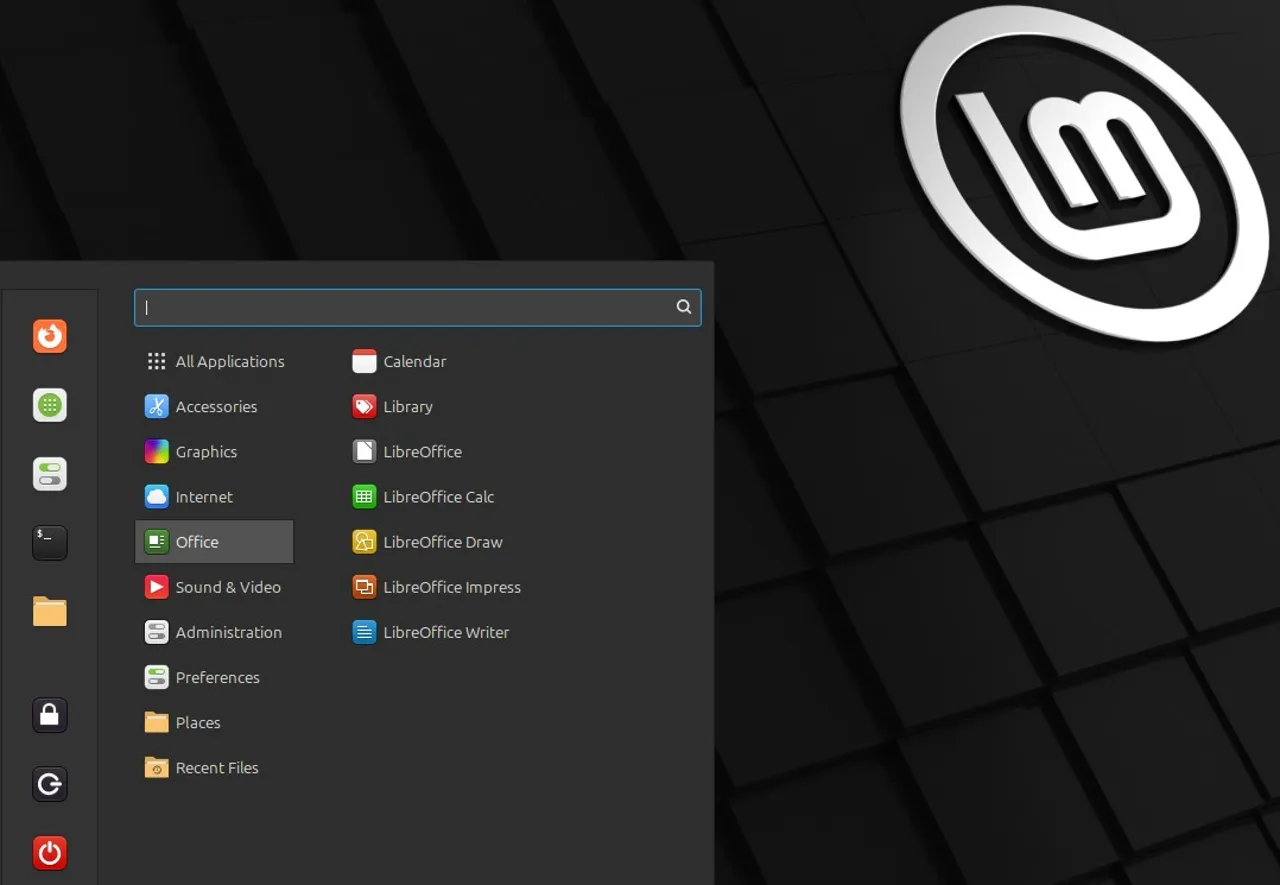Open the Internet category
The image size is (1280, 885).
click(214, 496)
